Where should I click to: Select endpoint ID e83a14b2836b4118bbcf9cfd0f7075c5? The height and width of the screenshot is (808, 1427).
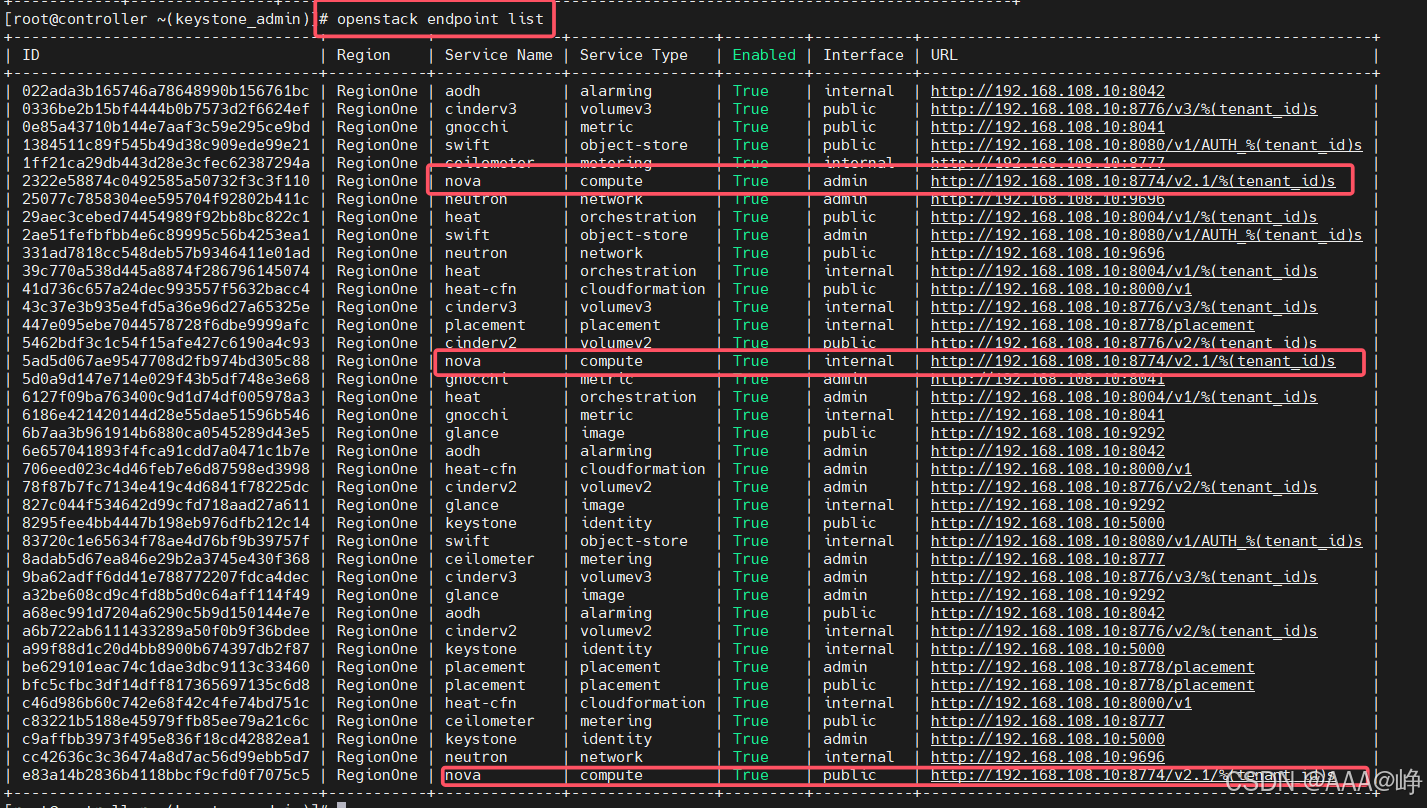pyautogui.click(x=166, y=775)
